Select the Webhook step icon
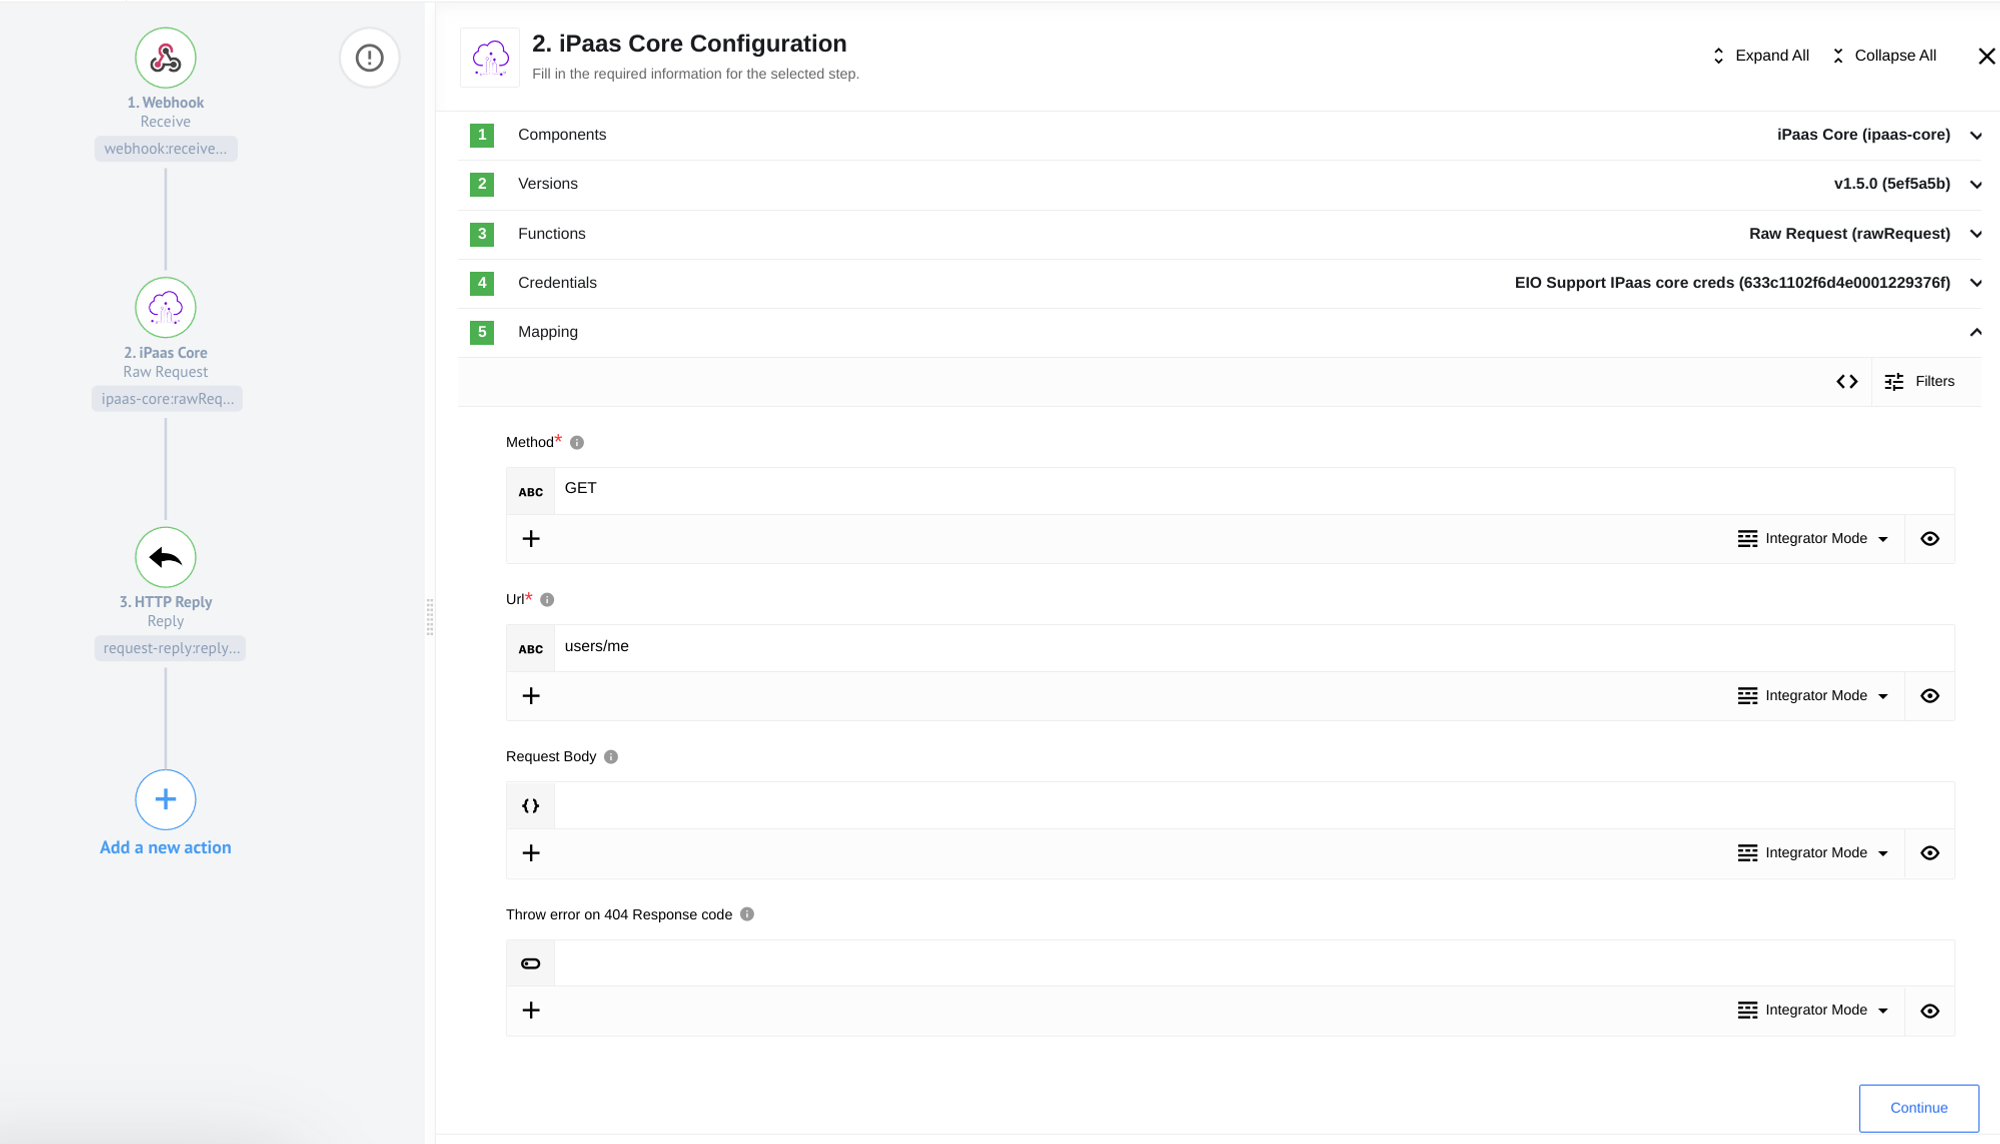The image size is (2000, 1144). click(165, 58)
